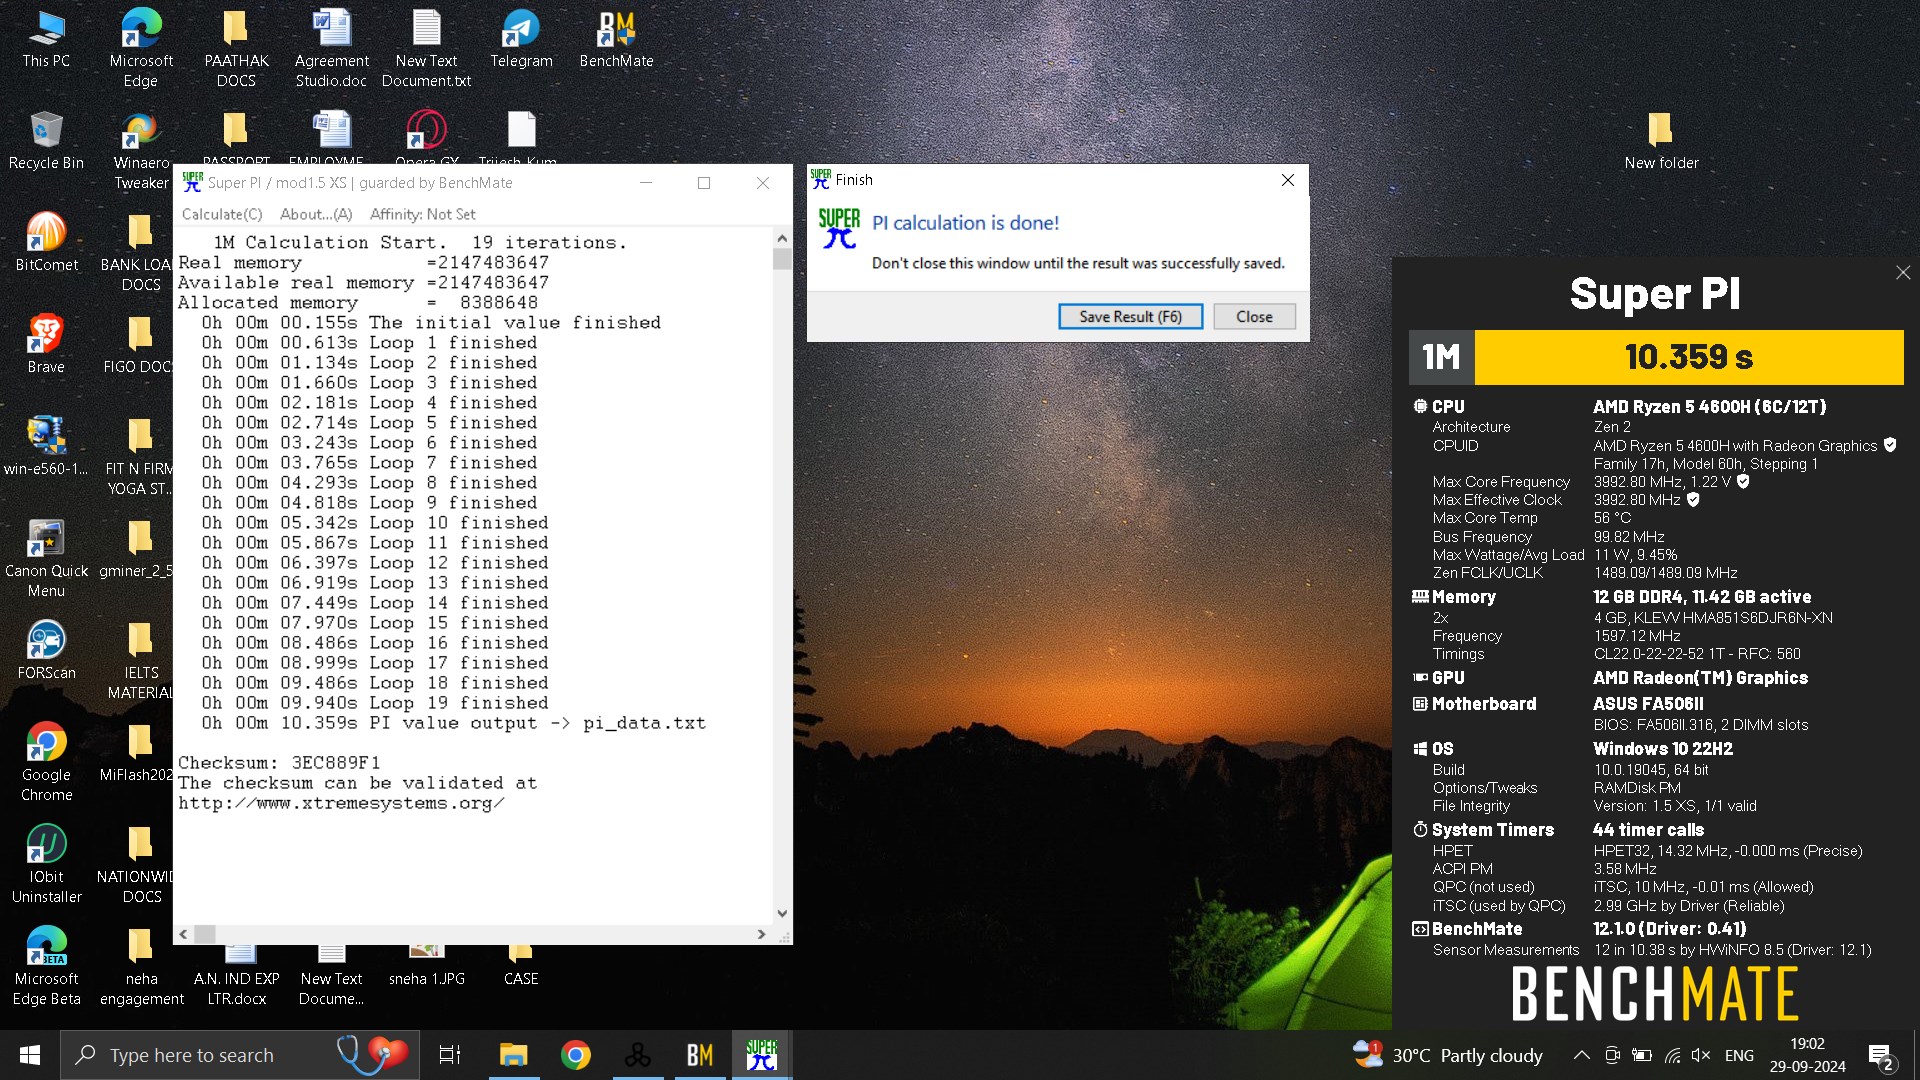Click Close button in Finish dialog
The image size is (1920, 1080).
[1254, 316]
